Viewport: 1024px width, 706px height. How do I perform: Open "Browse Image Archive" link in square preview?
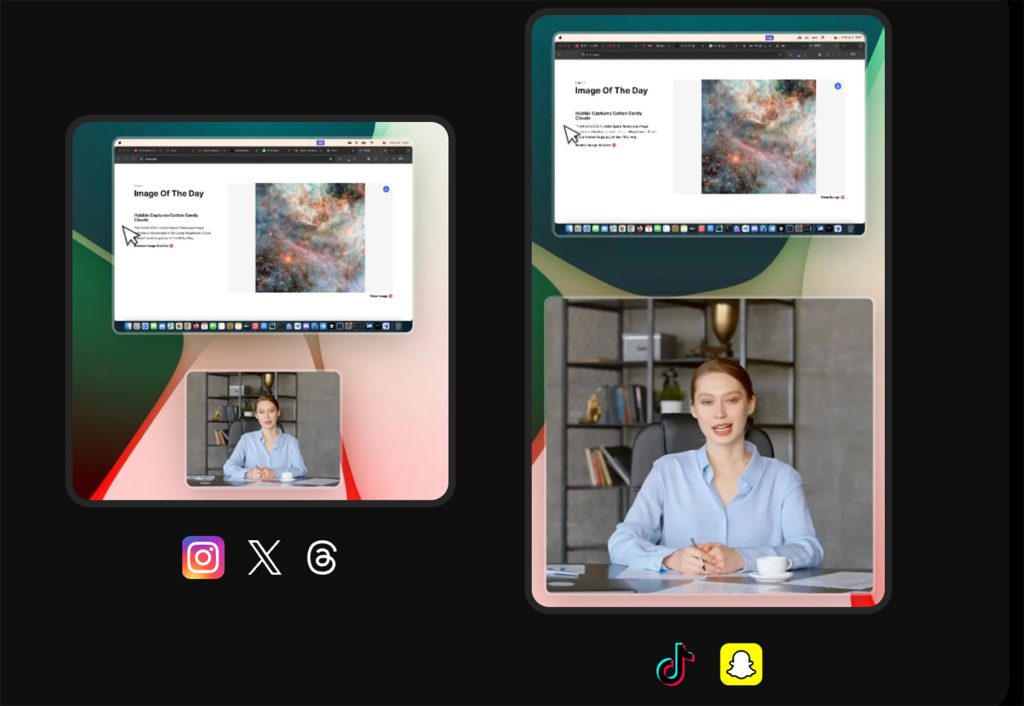click(x=153, y=246)
